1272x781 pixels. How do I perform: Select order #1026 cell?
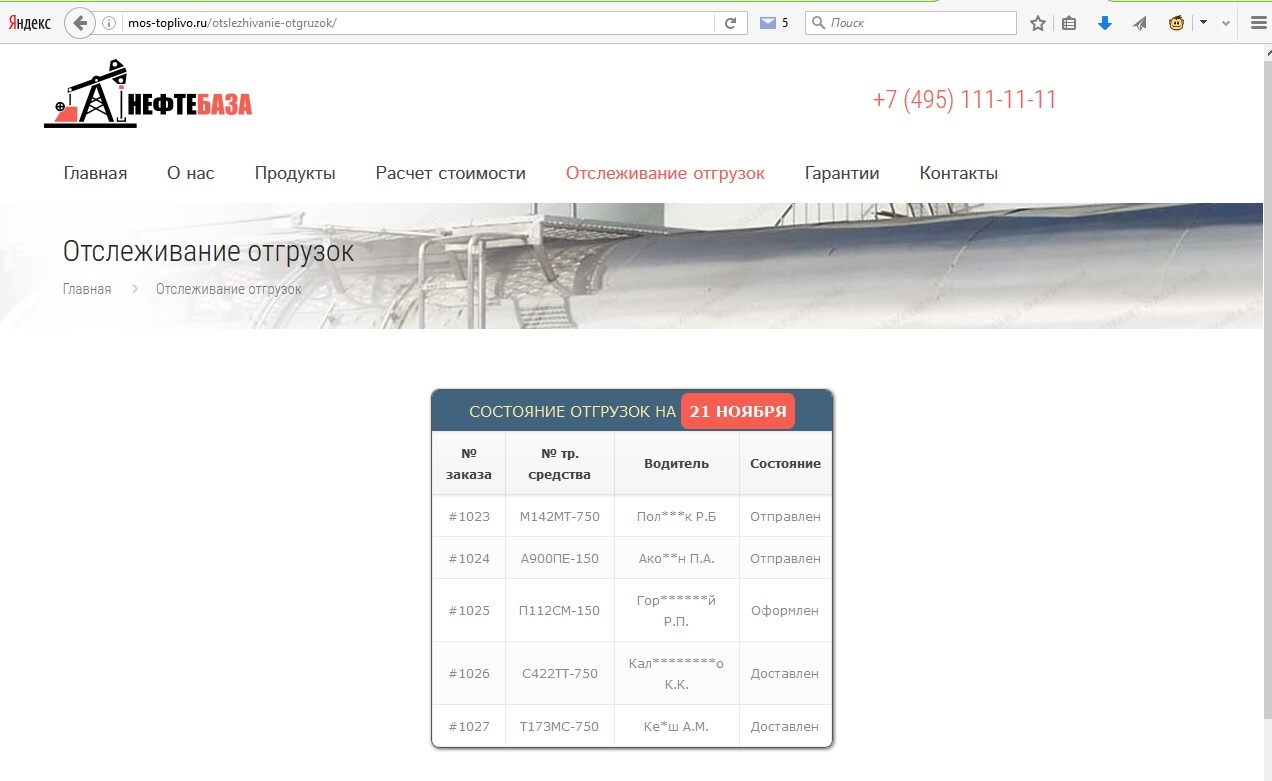[x=469, y=673]
